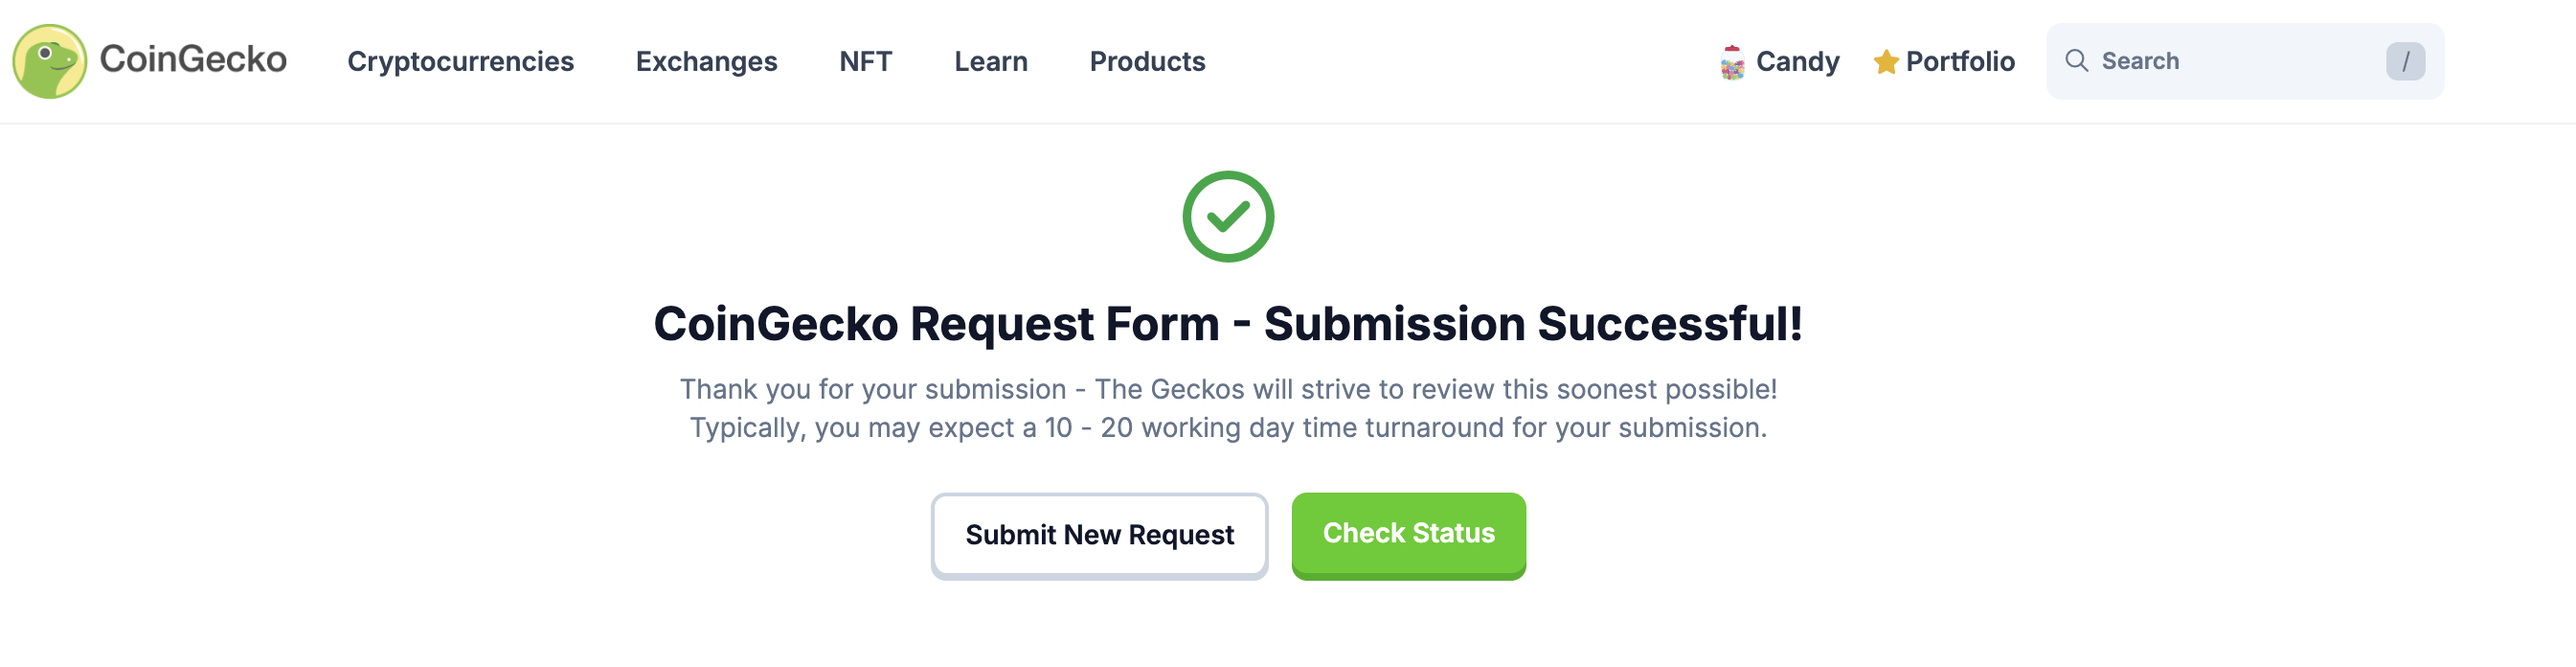The width and height of the screenshot is (2576, 667).
Task: Open the Exchanges menu
Action: point(706,62)
